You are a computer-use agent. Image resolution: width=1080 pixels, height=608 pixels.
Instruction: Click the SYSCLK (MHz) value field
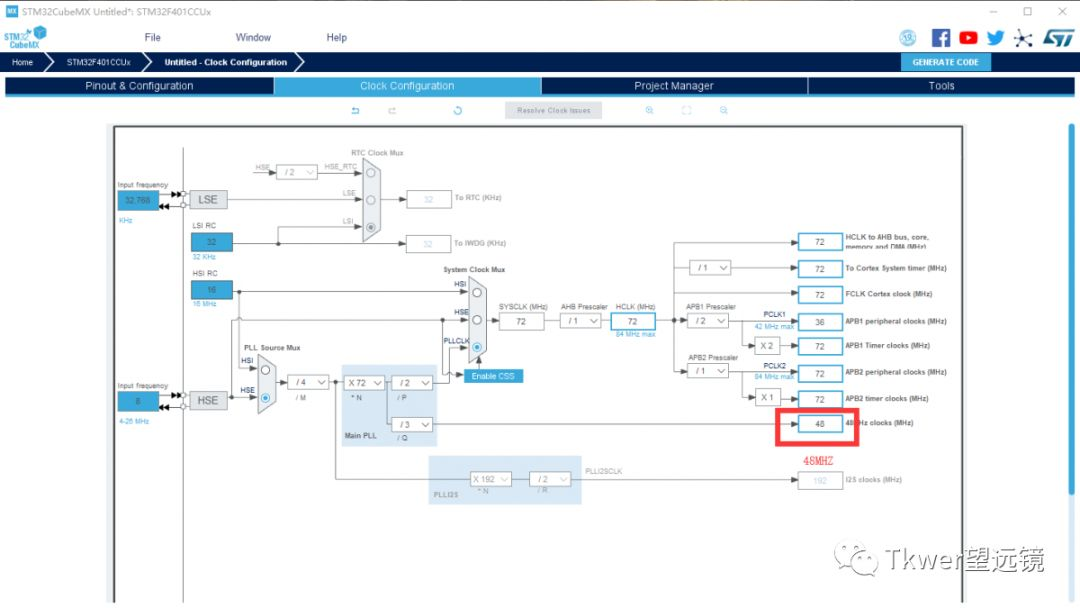[521, 321]
